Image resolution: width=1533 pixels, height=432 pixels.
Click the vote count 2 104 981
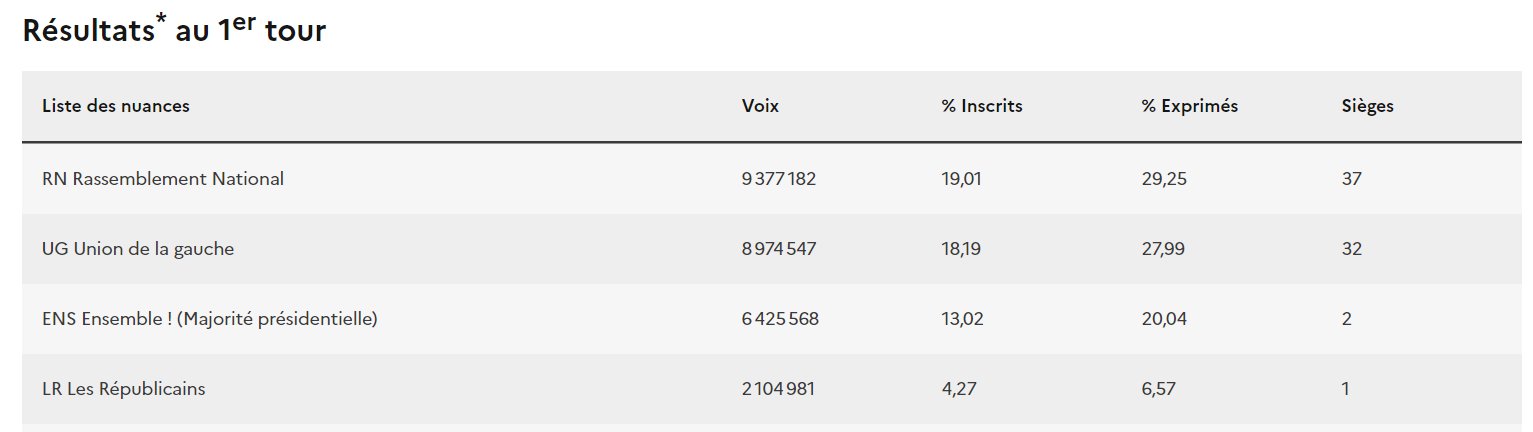(x=778, y=389)
